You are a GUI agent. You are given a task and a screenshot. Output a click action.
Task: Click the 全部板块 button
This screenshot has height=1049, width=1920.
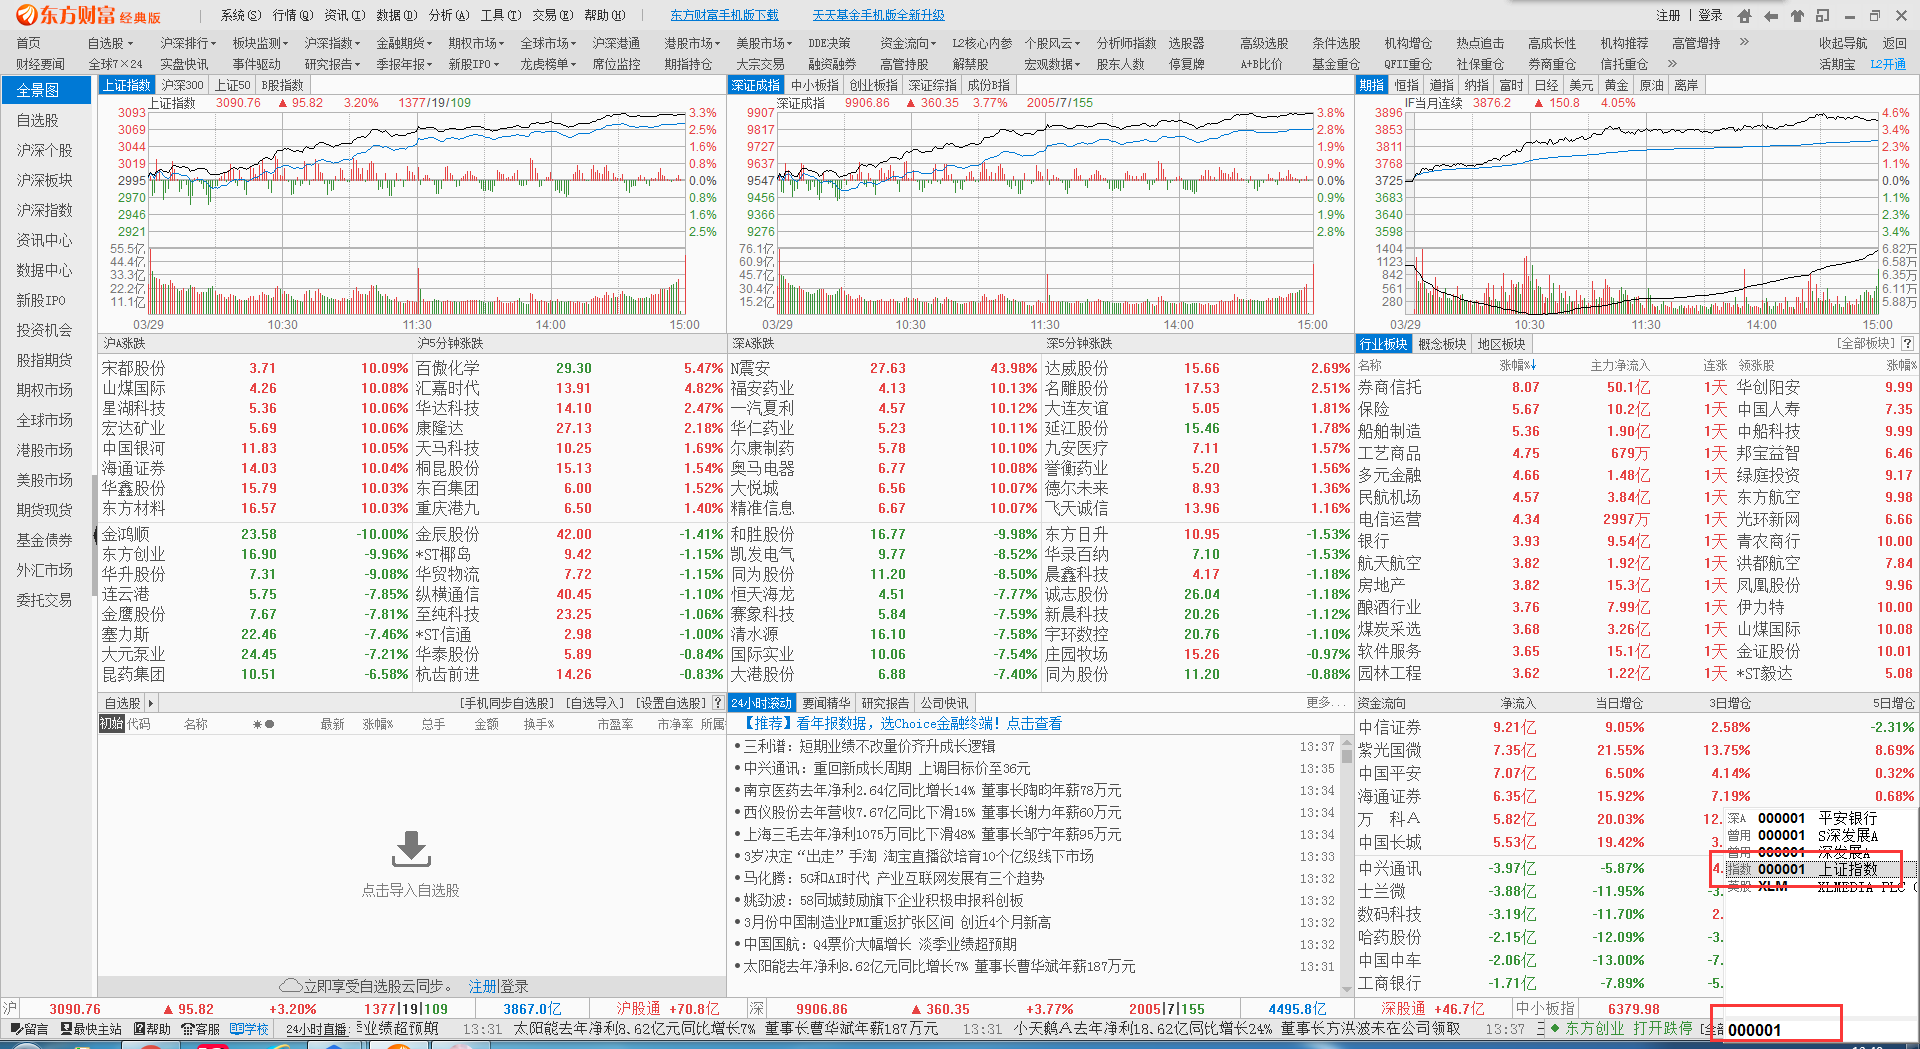[x=1866, y=343]
